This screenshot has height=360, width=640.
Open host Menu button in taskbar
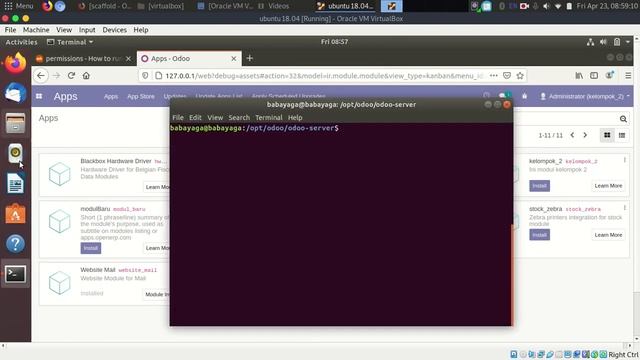pos(19,6)
